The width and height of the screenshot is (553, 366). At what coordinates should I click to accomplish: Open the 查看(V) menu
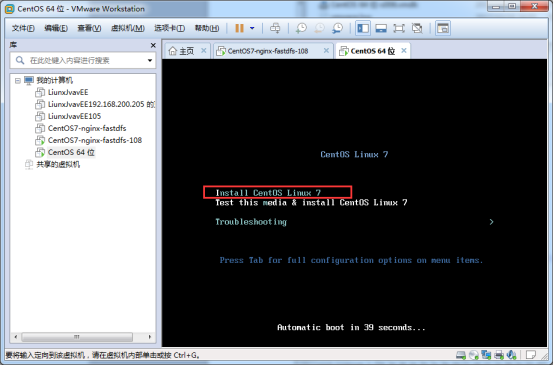pos(89,28)
